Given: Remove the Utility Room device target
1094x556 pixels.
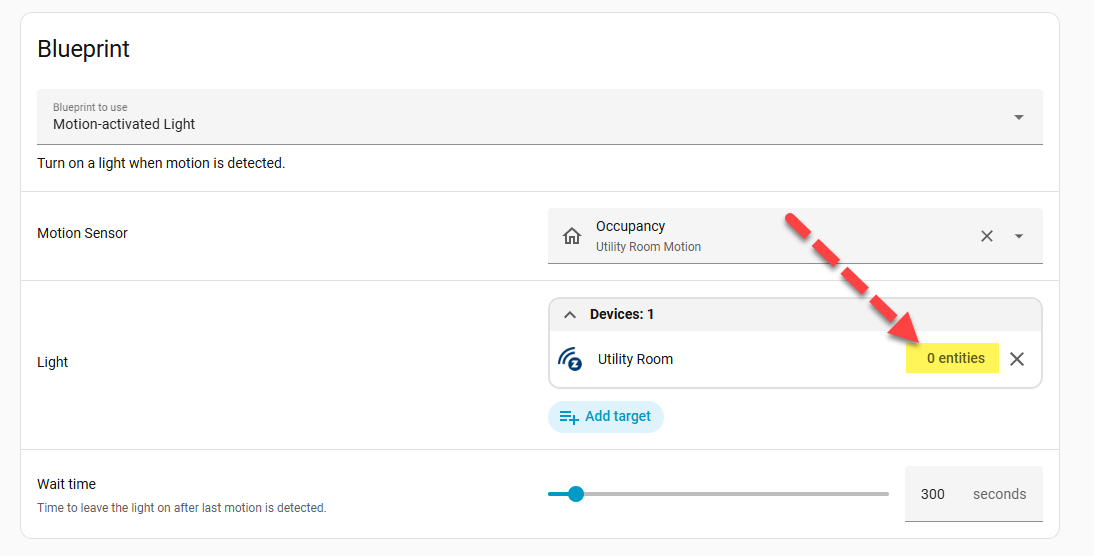Looking at the screenshot, I should [x=1017, y=359].
